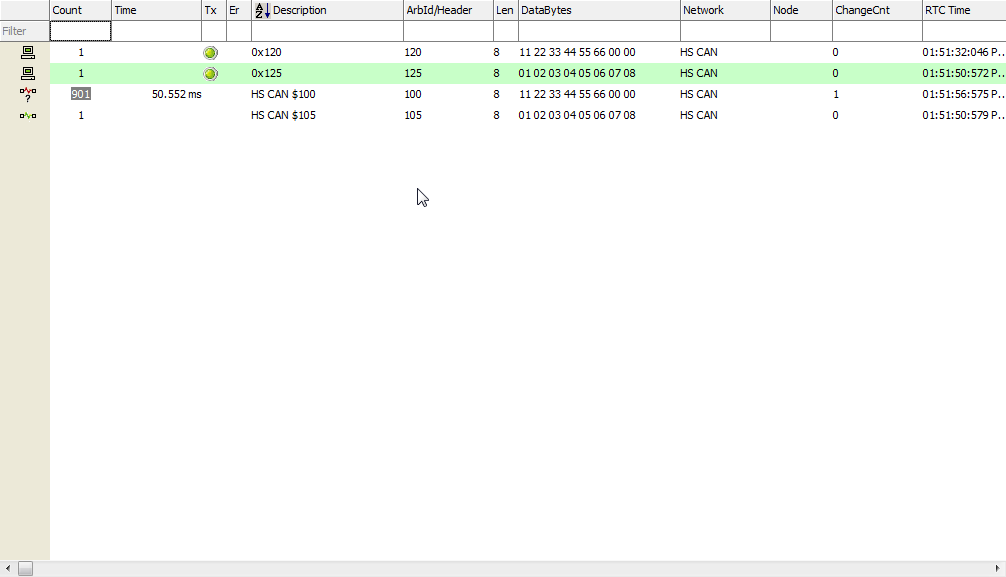Click the Description filter input field
The height and width of the screenshot is (577, 1006).
point(326,31)
